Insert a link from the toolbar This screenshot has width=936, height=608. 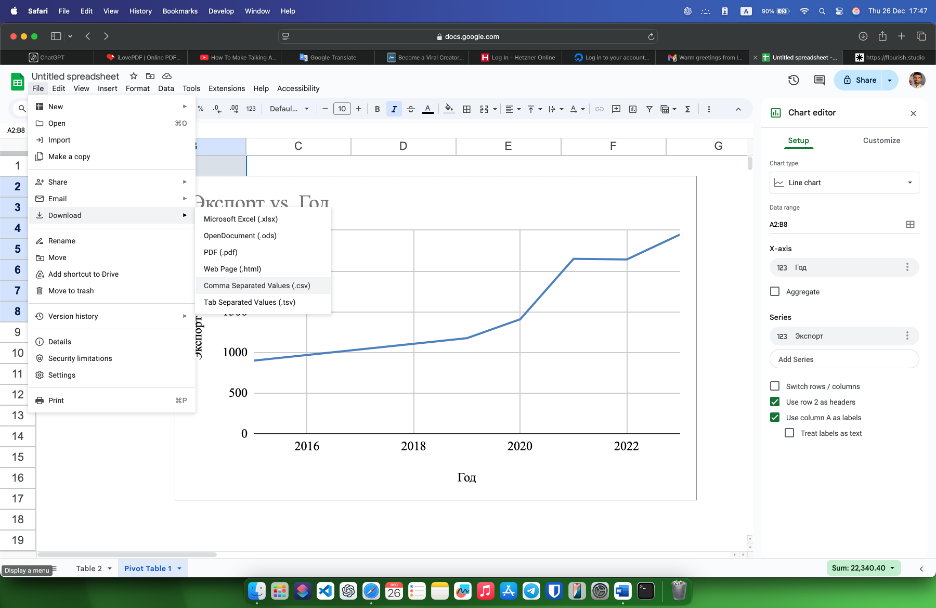pyautogui.click(x=599, y=109)
